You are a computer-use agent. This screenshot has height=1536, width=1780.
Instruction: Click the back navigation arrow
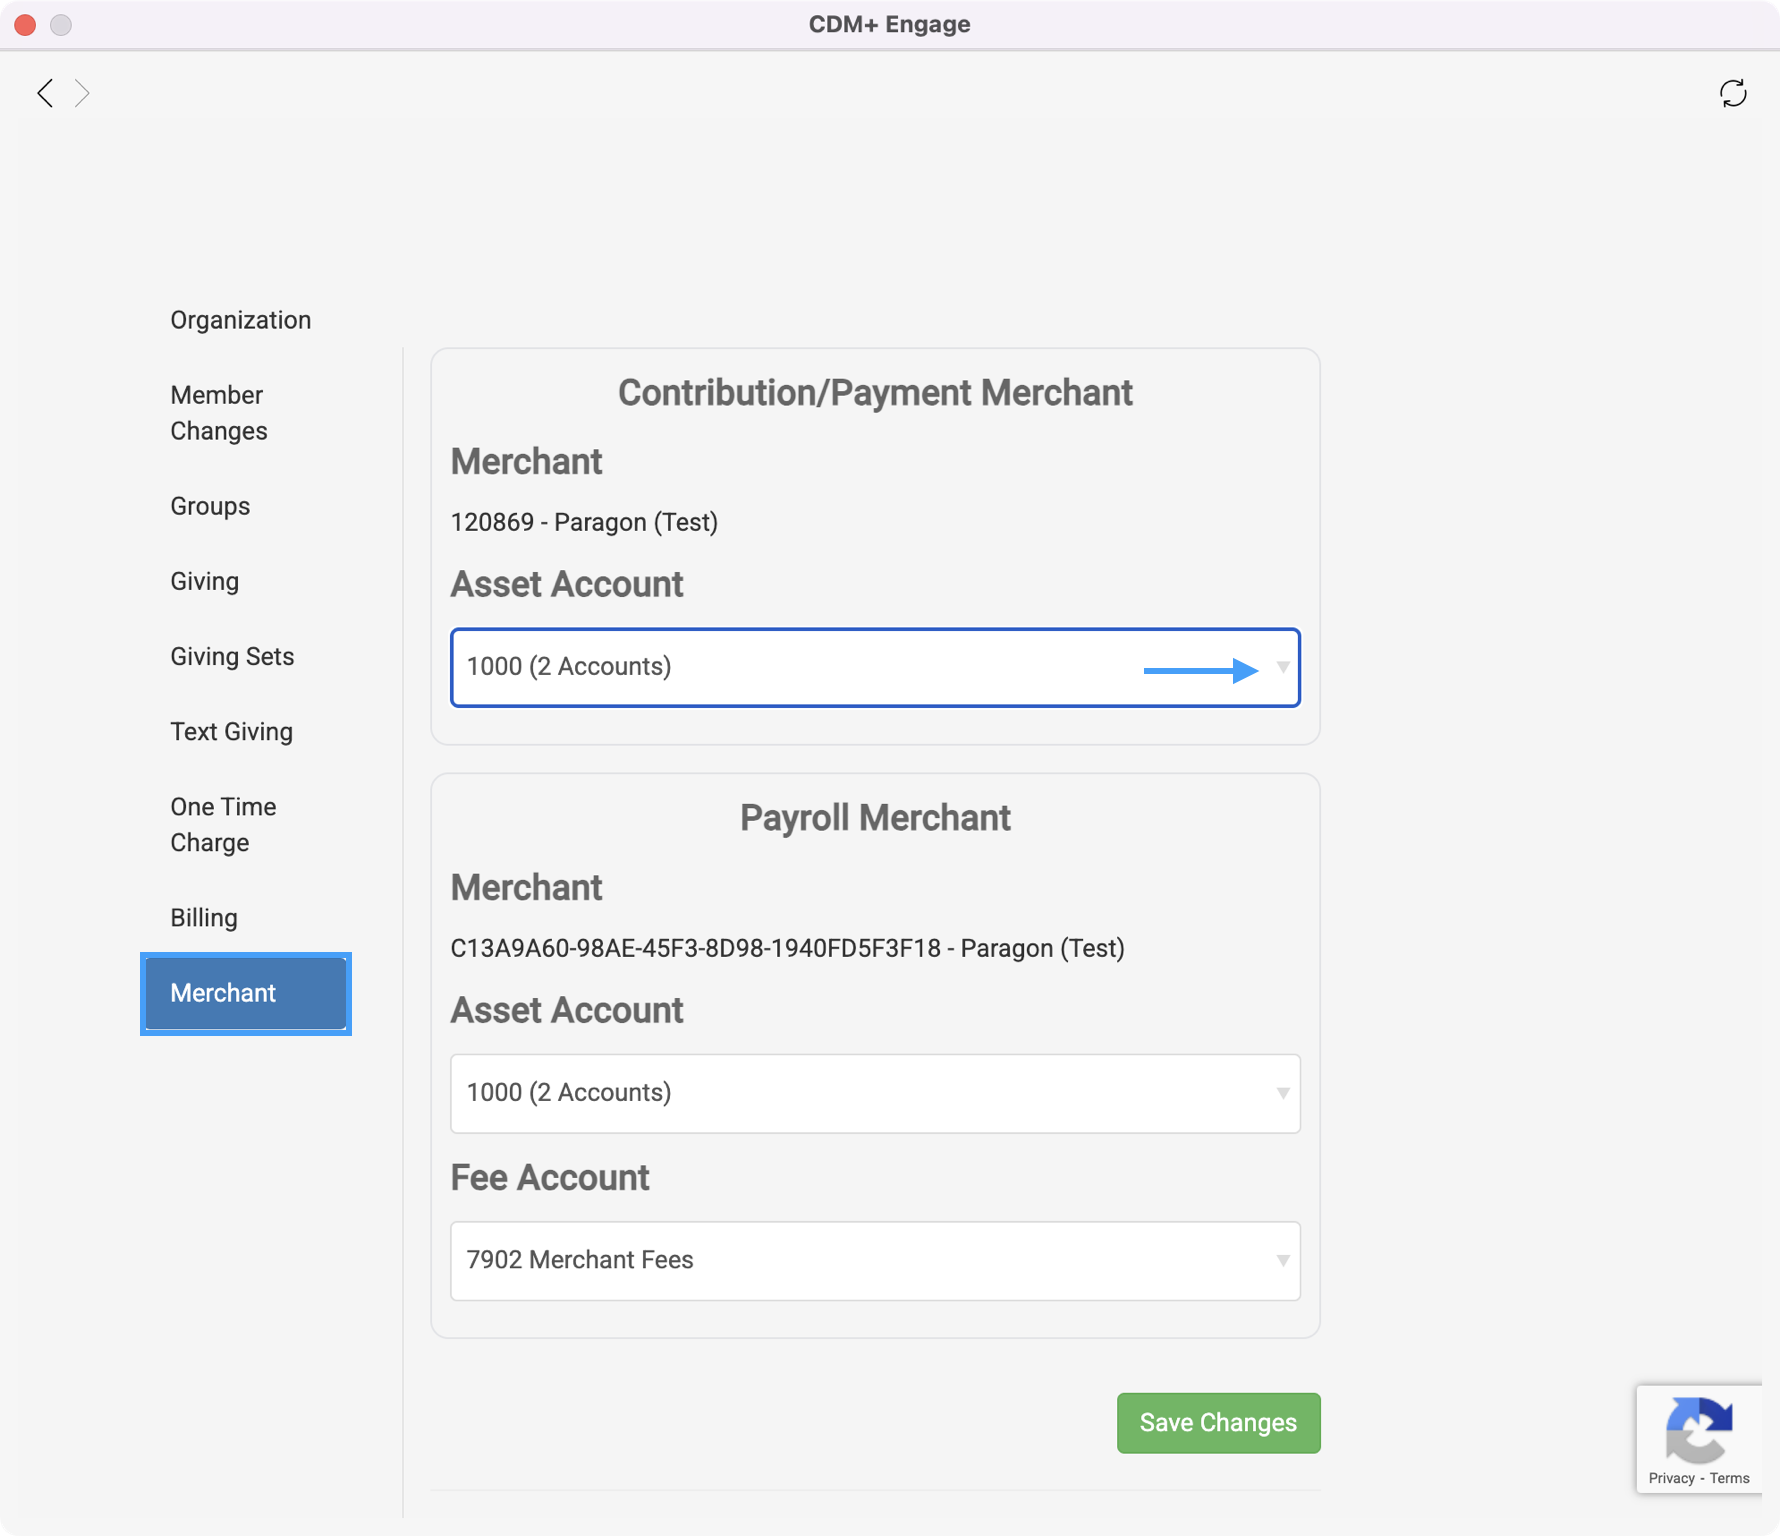point(44,93)
